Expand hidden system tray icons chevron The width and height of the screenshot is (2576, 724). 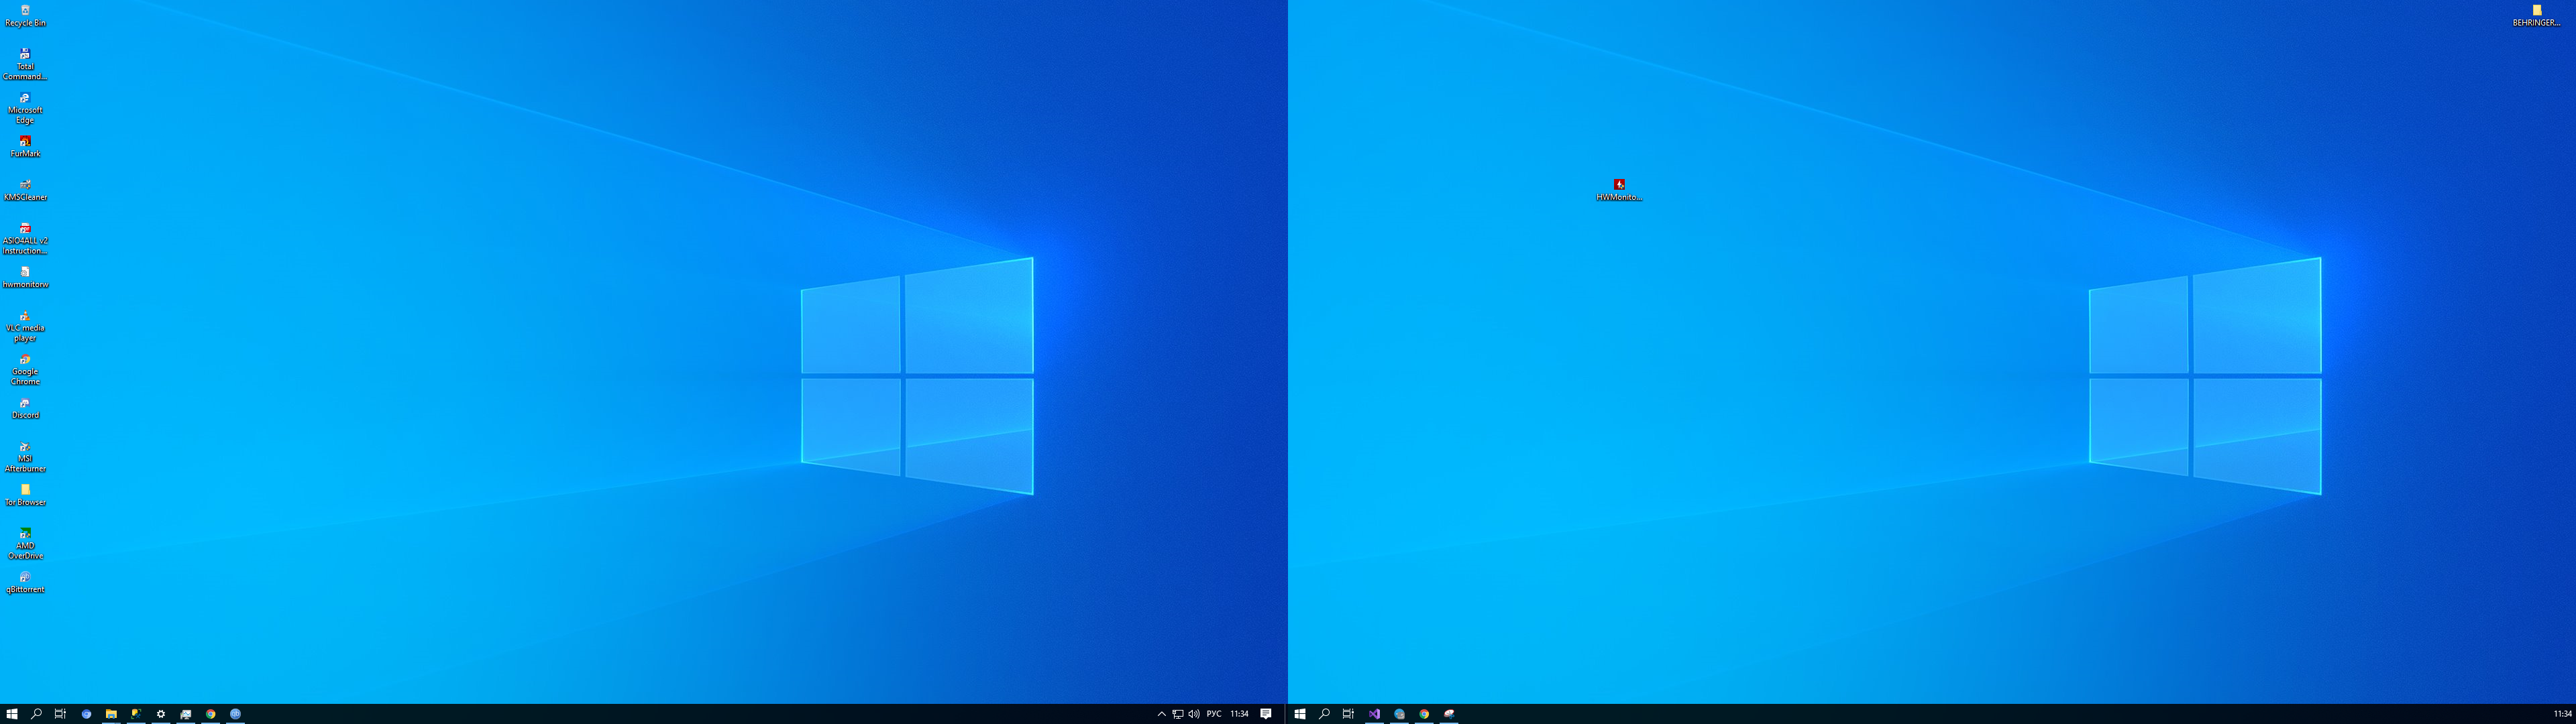pyautogui.click(x=1161, y=714)
